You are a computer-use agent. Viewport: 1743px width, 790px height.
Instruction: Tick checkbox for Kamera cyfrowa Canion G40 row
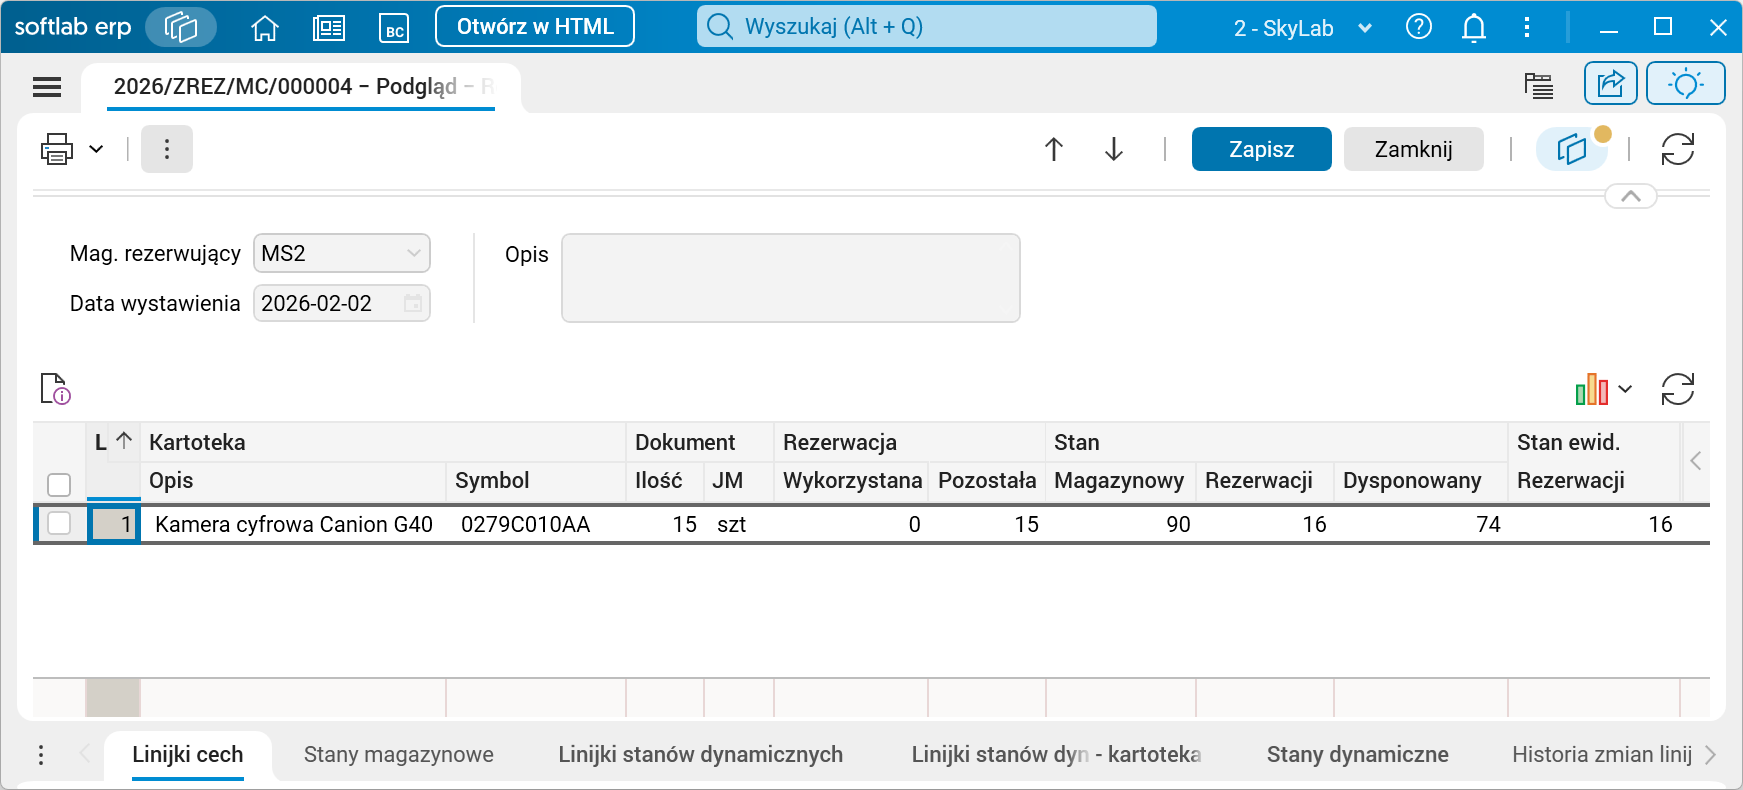tap(59, 523)
